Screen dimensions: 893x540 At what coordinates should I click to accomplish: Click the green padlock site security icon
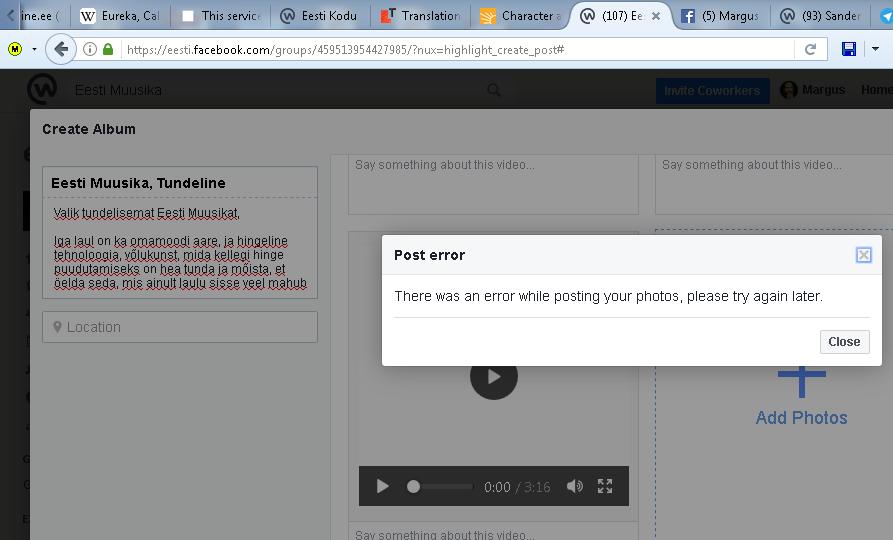coord(108,49)
